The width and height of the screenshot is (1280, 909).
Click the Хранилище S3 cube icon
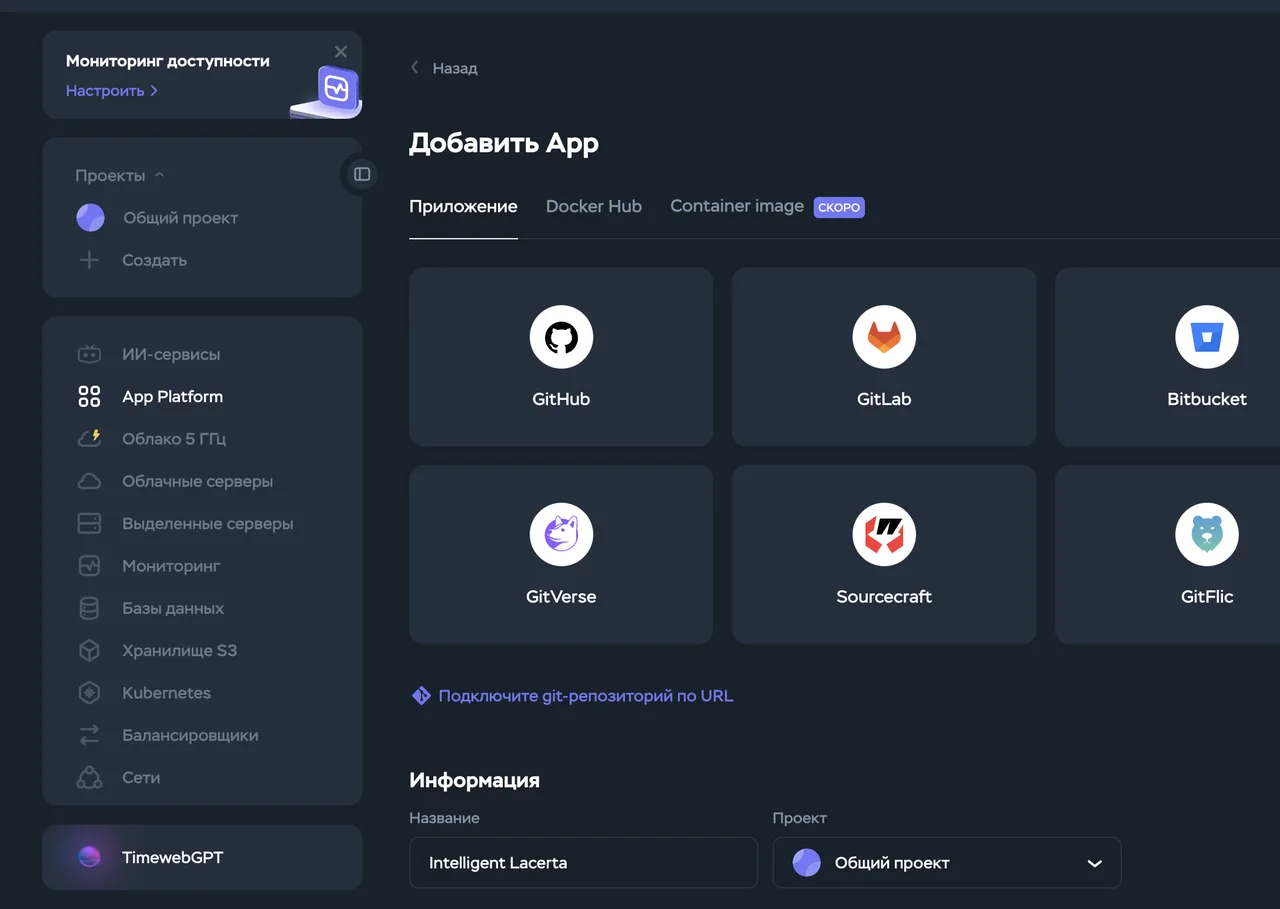tap(89, 651)
